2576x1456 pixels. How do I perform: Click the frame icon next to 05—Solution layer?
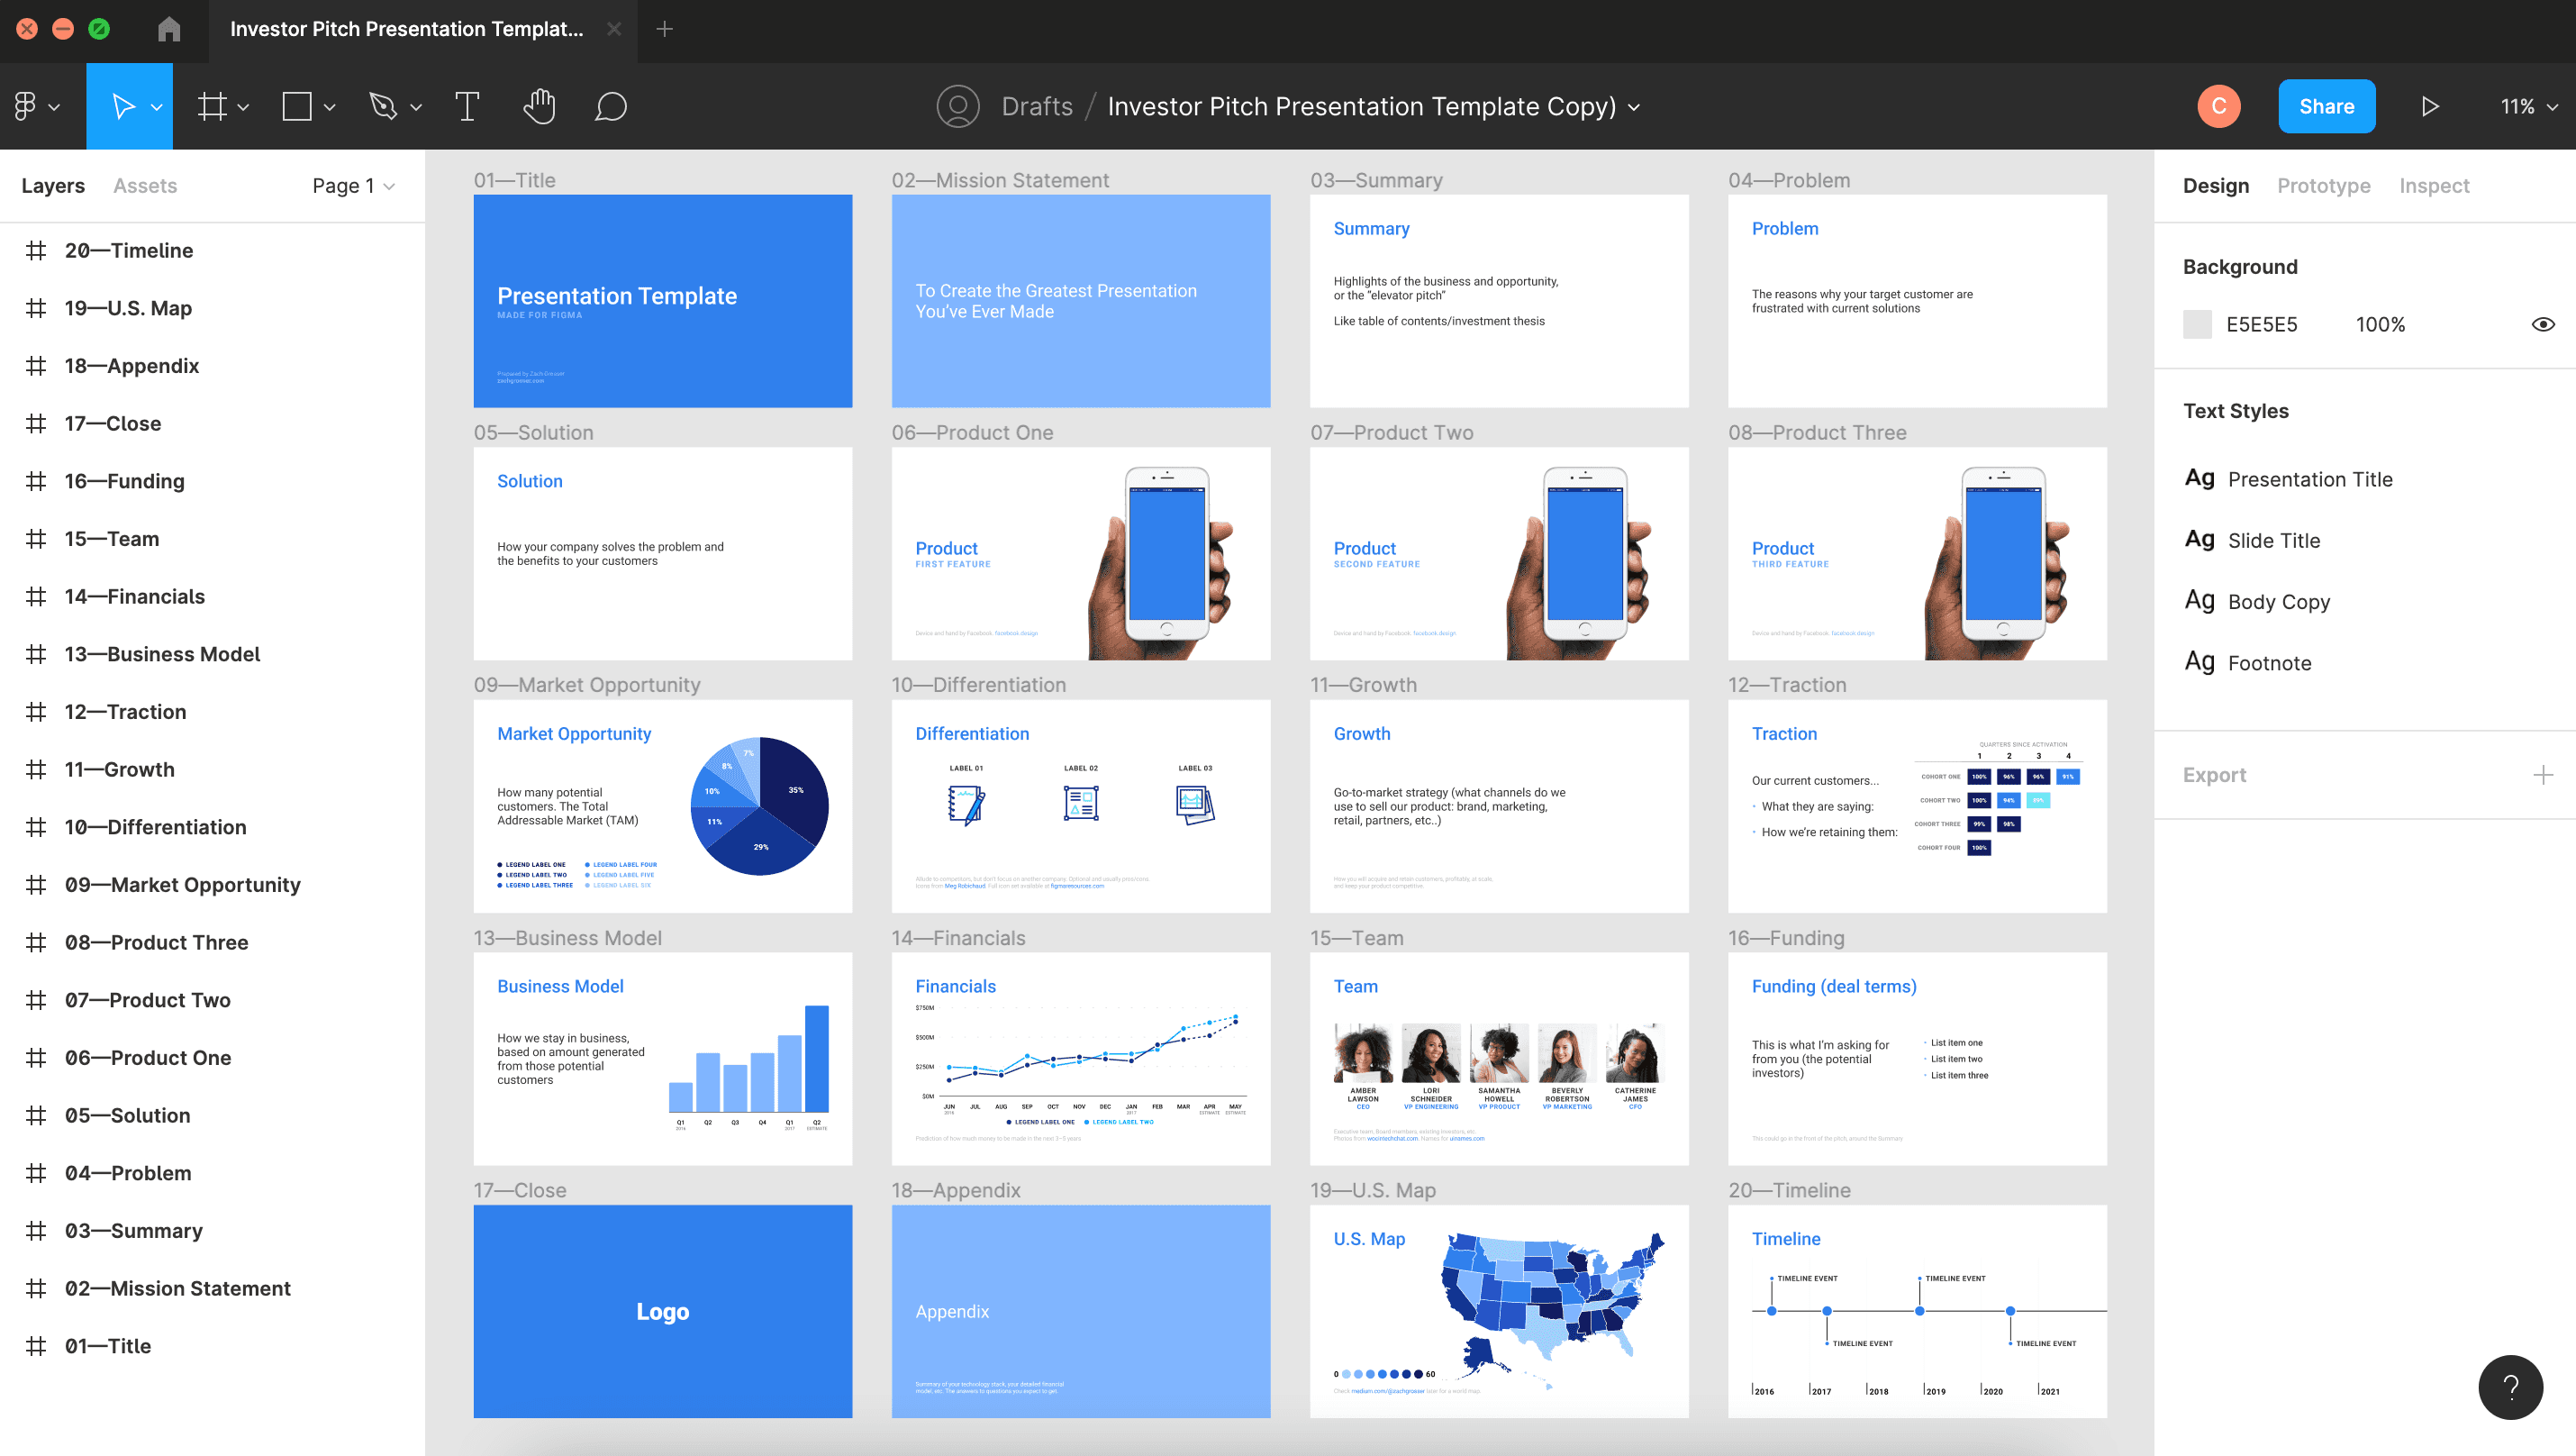36,1115
